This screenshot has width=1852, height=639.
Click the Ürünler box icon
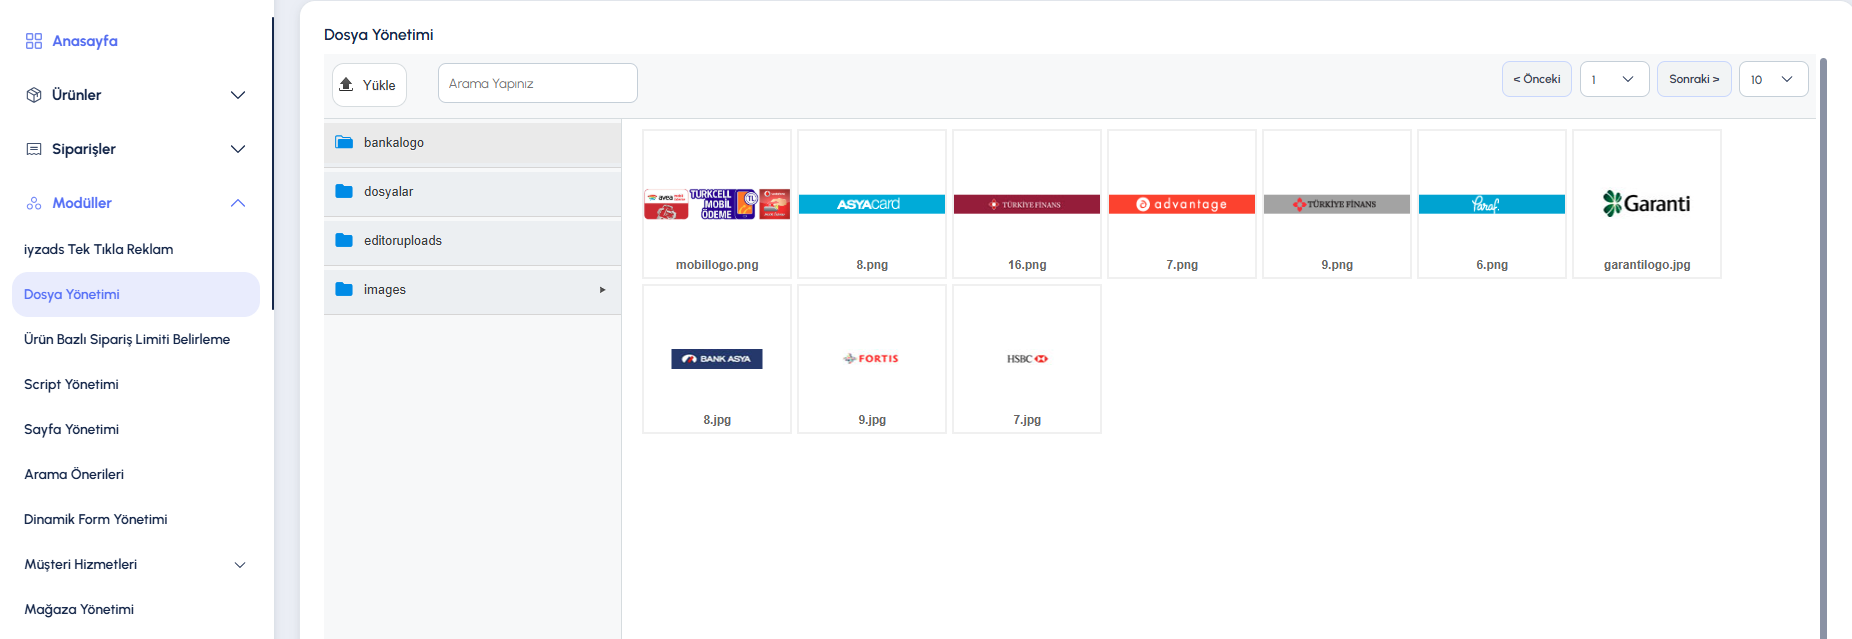tap(34, 95)
